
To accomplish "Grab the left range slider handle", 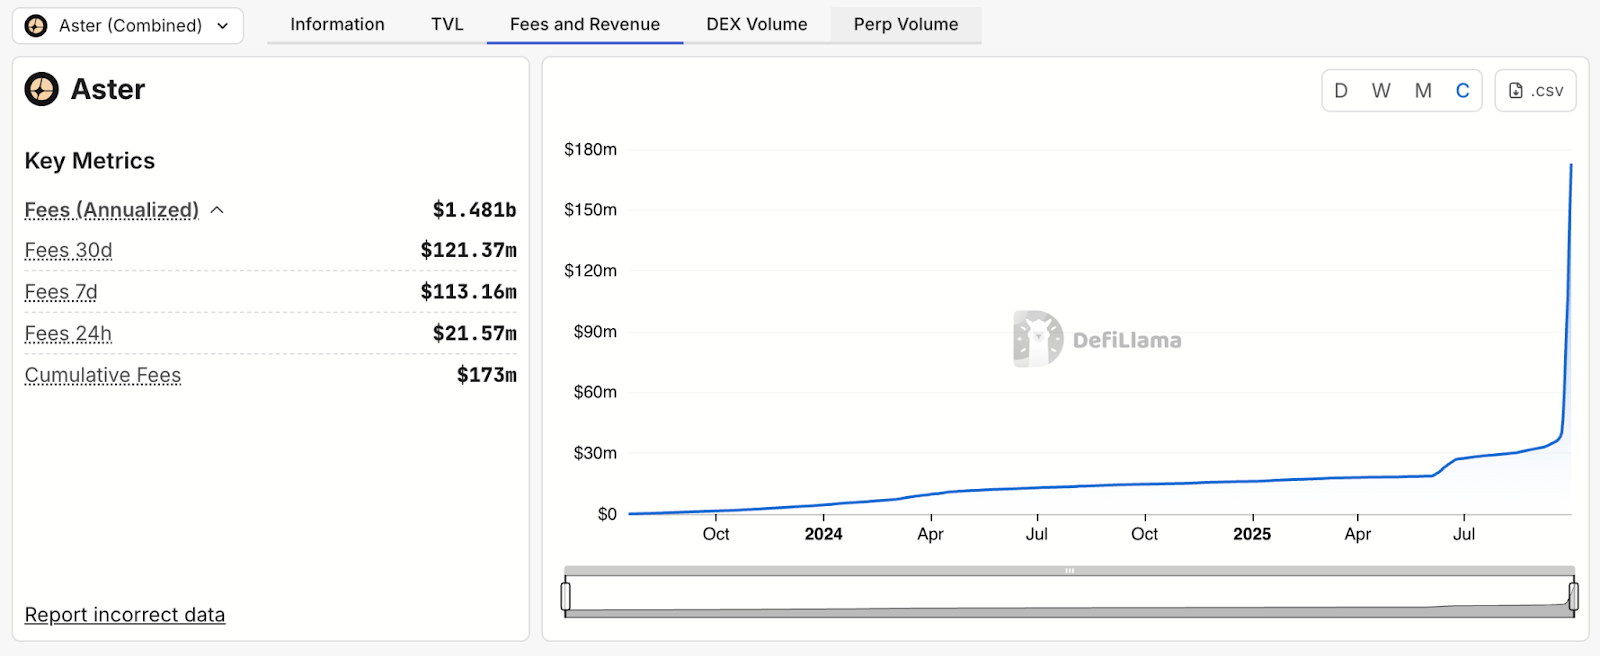I will (x=566, y=596).
